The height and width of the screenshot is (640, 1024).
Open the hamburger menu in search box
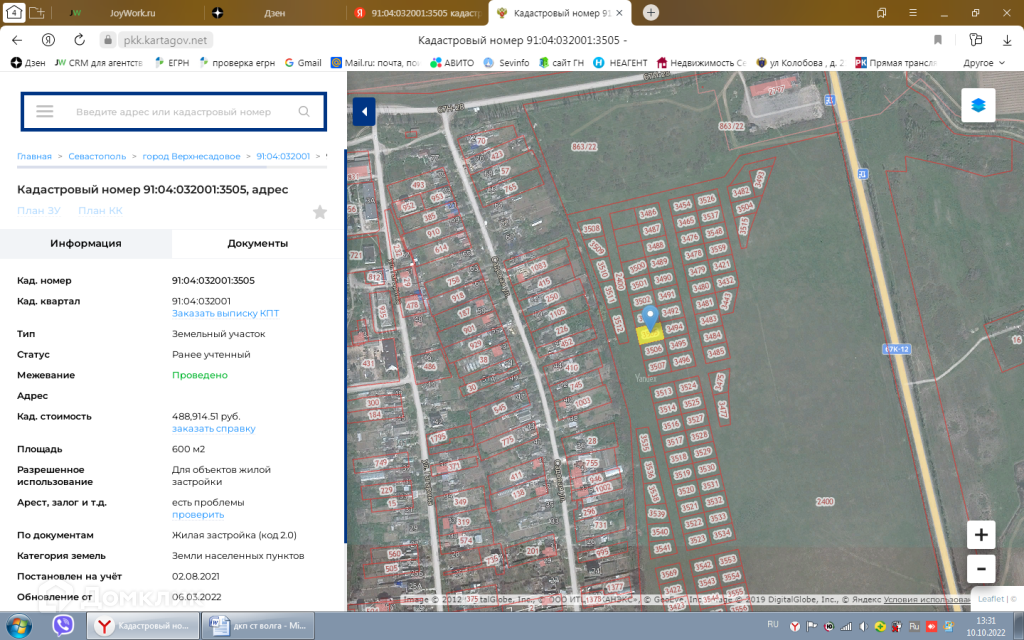click(x=44, y=112)
